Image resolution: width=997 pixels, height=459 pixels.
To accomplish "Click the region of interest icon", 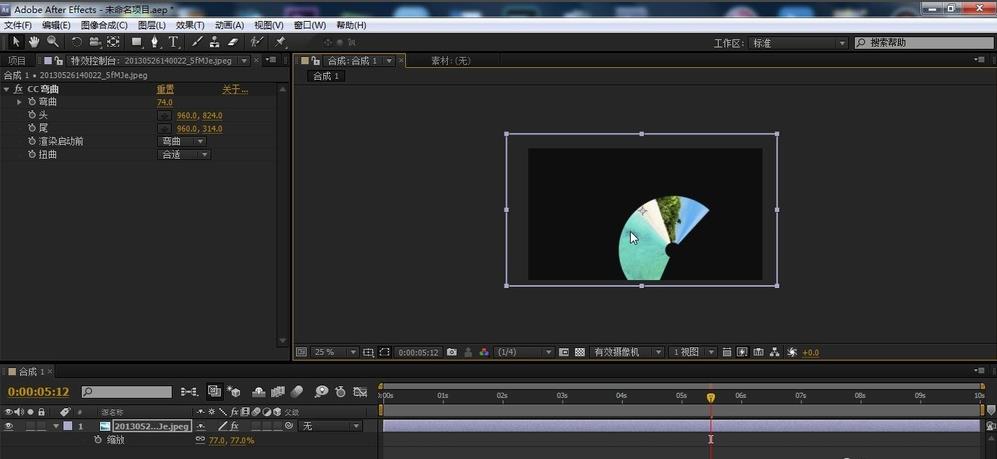I will click(385, 352).
